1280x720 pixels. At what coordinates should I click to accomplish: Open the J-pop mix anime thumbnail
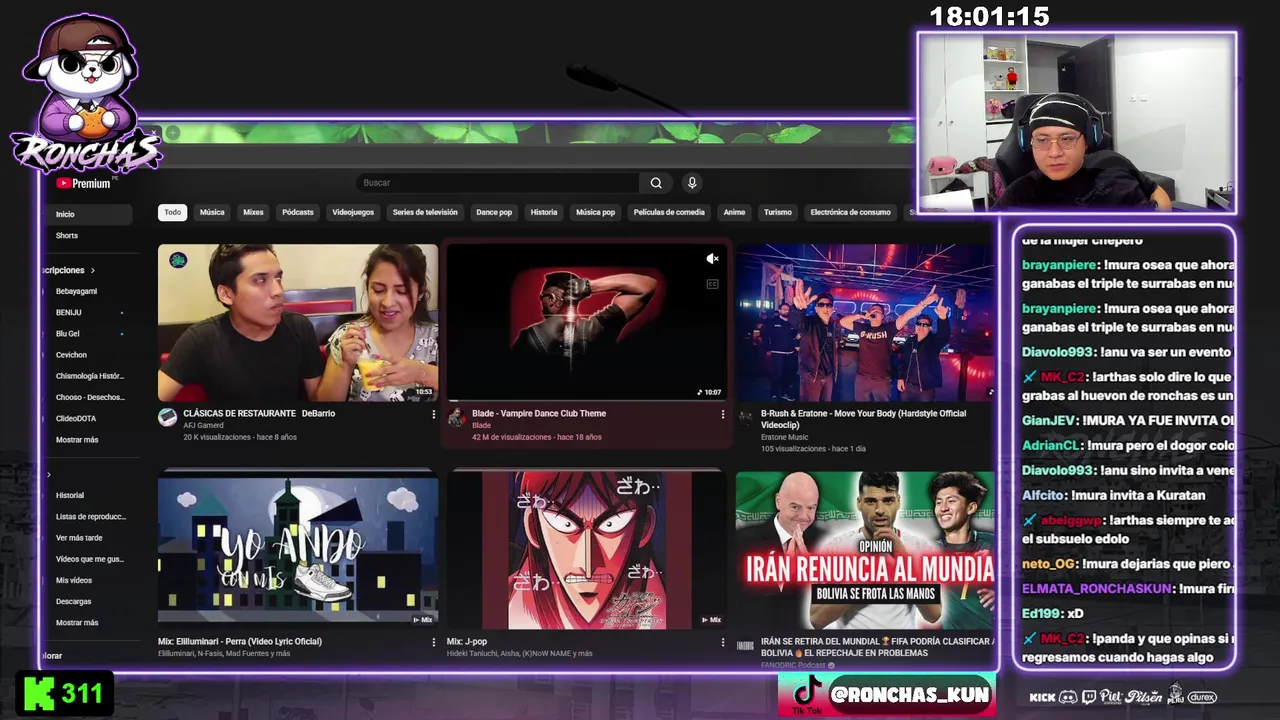click(587, 550)
